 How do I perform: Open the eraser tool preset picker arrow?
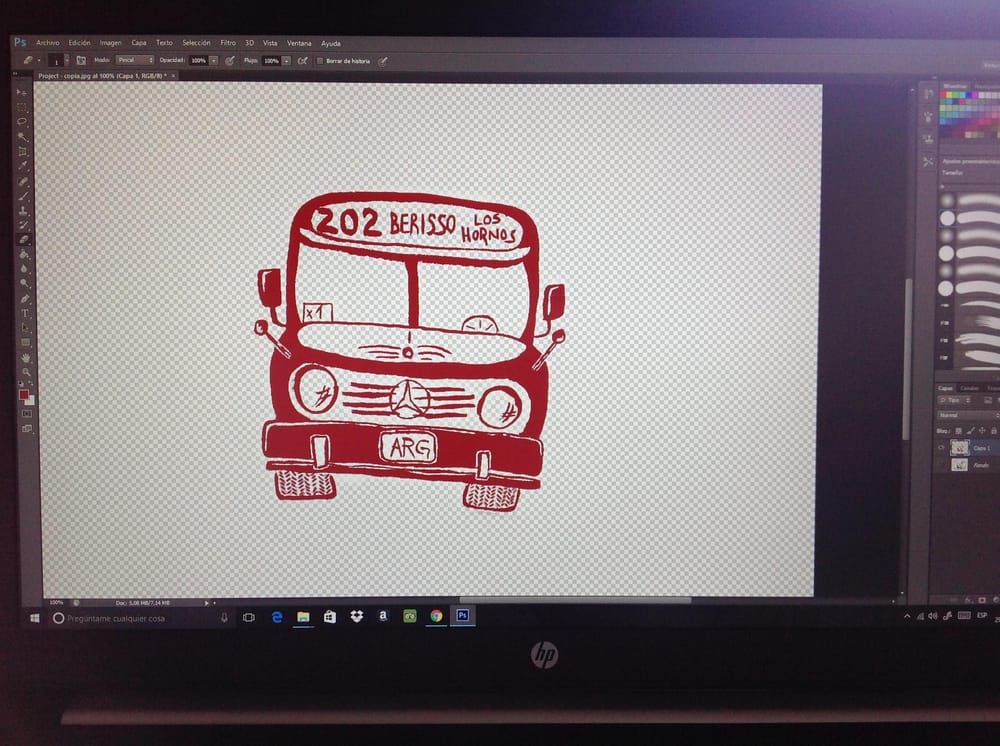tap(39, 61)
